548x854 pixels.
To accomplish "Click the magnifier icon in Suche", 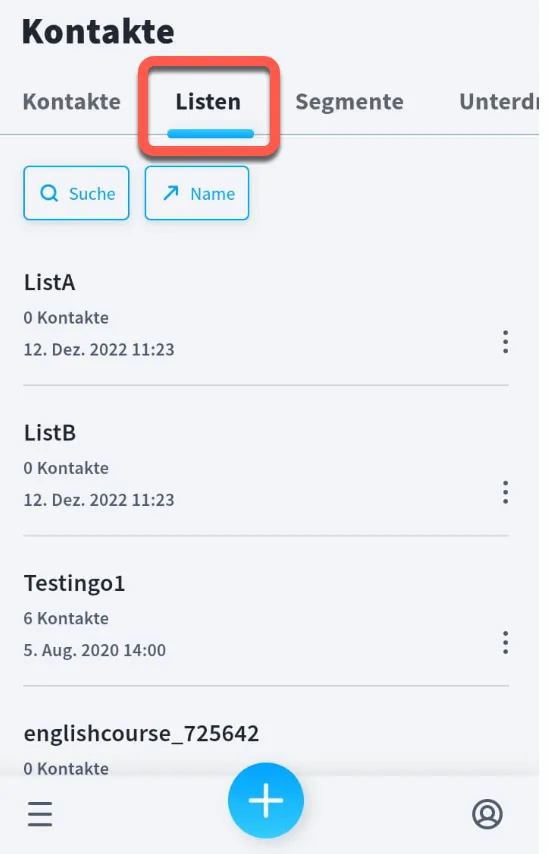I will [49, 193].
